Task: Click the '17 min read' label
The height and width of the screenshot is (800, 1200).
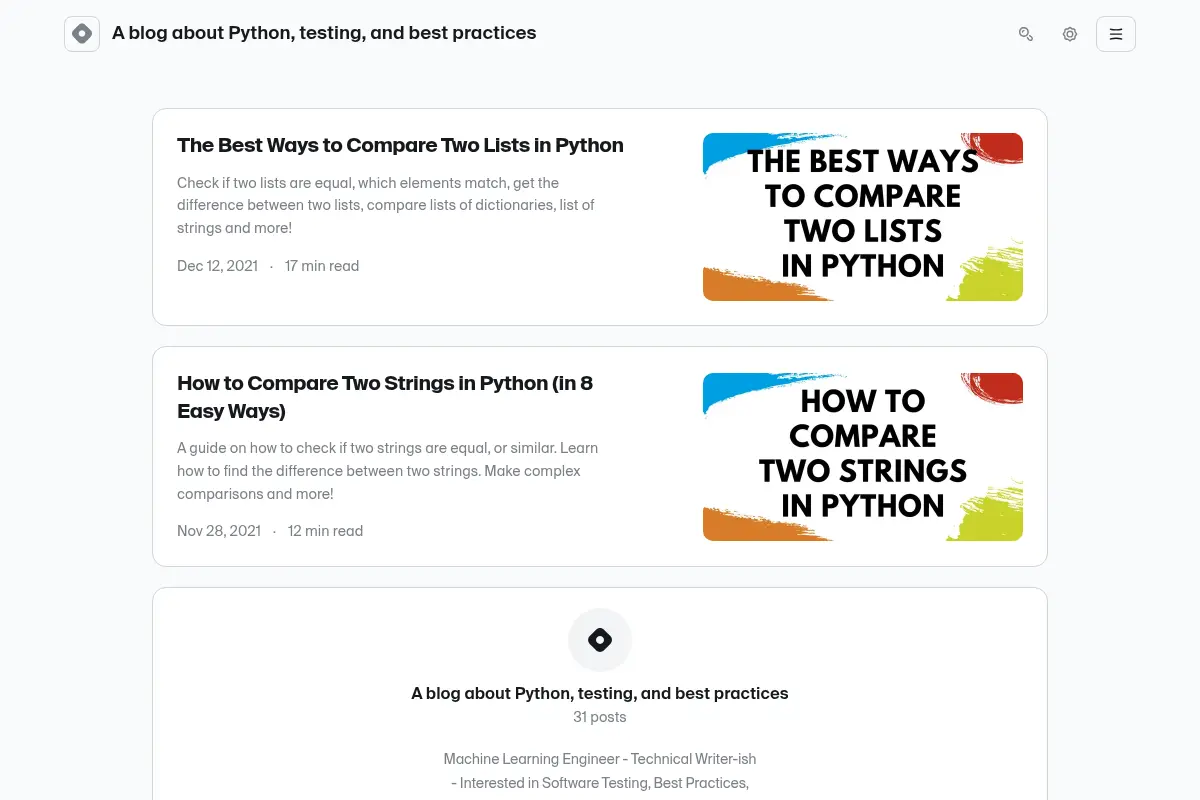Action: point(322,266)
